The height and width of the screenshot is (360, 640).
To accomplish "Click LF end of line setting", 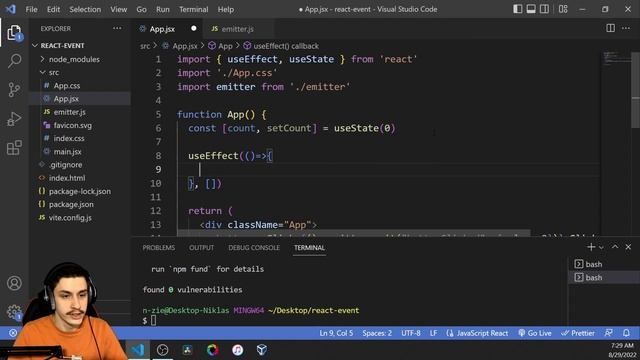I will click(433, 333).
